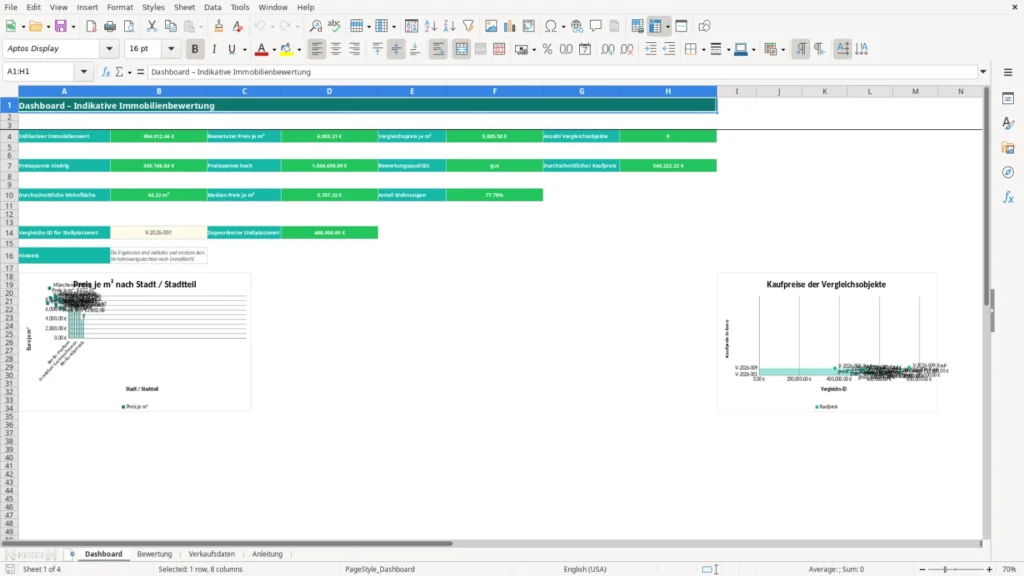Click the Print icon

(110, 26)
